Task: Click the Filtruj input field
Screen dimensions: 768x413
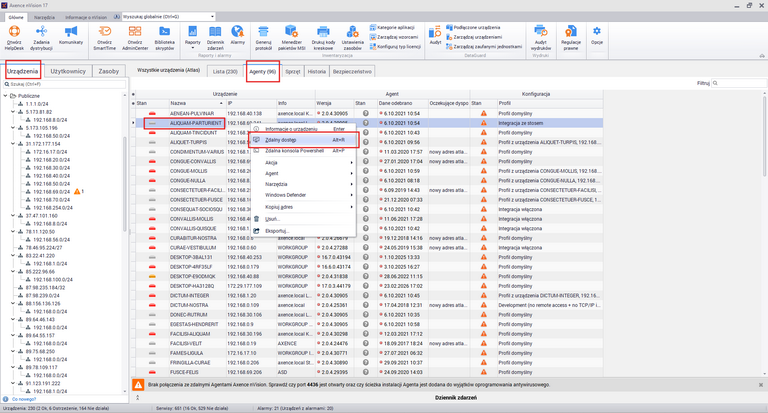Action: point(740,83)
